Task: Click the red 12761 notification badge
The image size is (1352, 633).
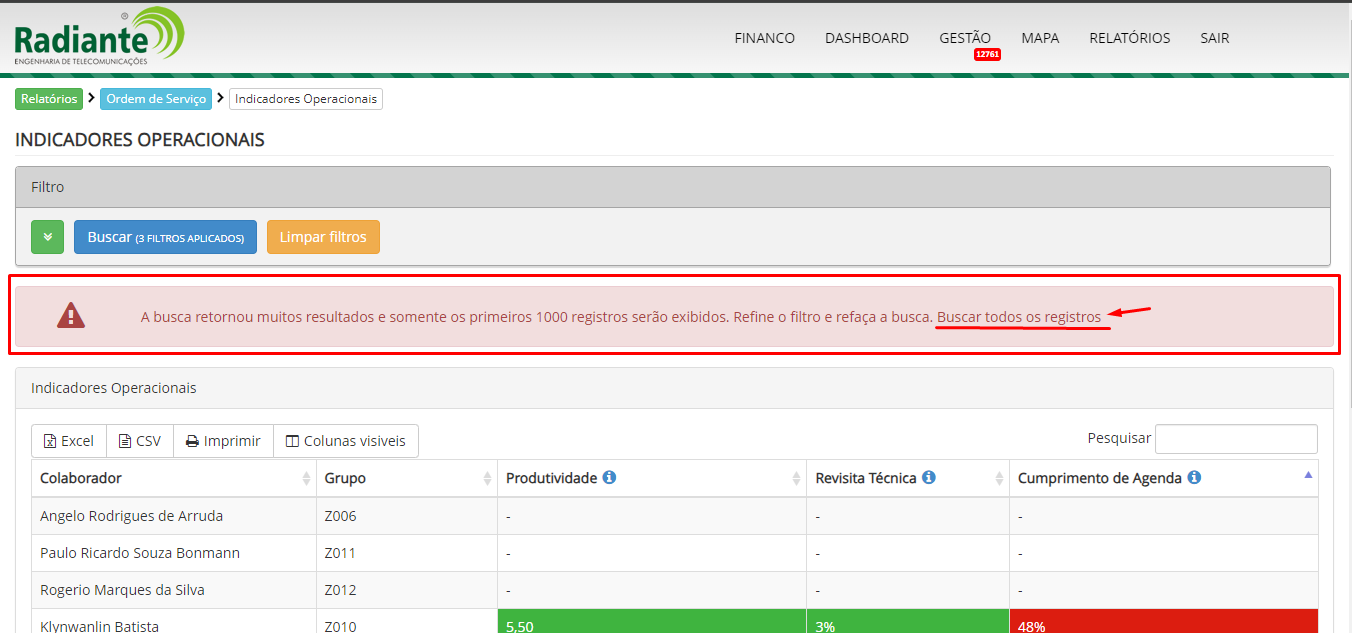Action: point(987,54)
